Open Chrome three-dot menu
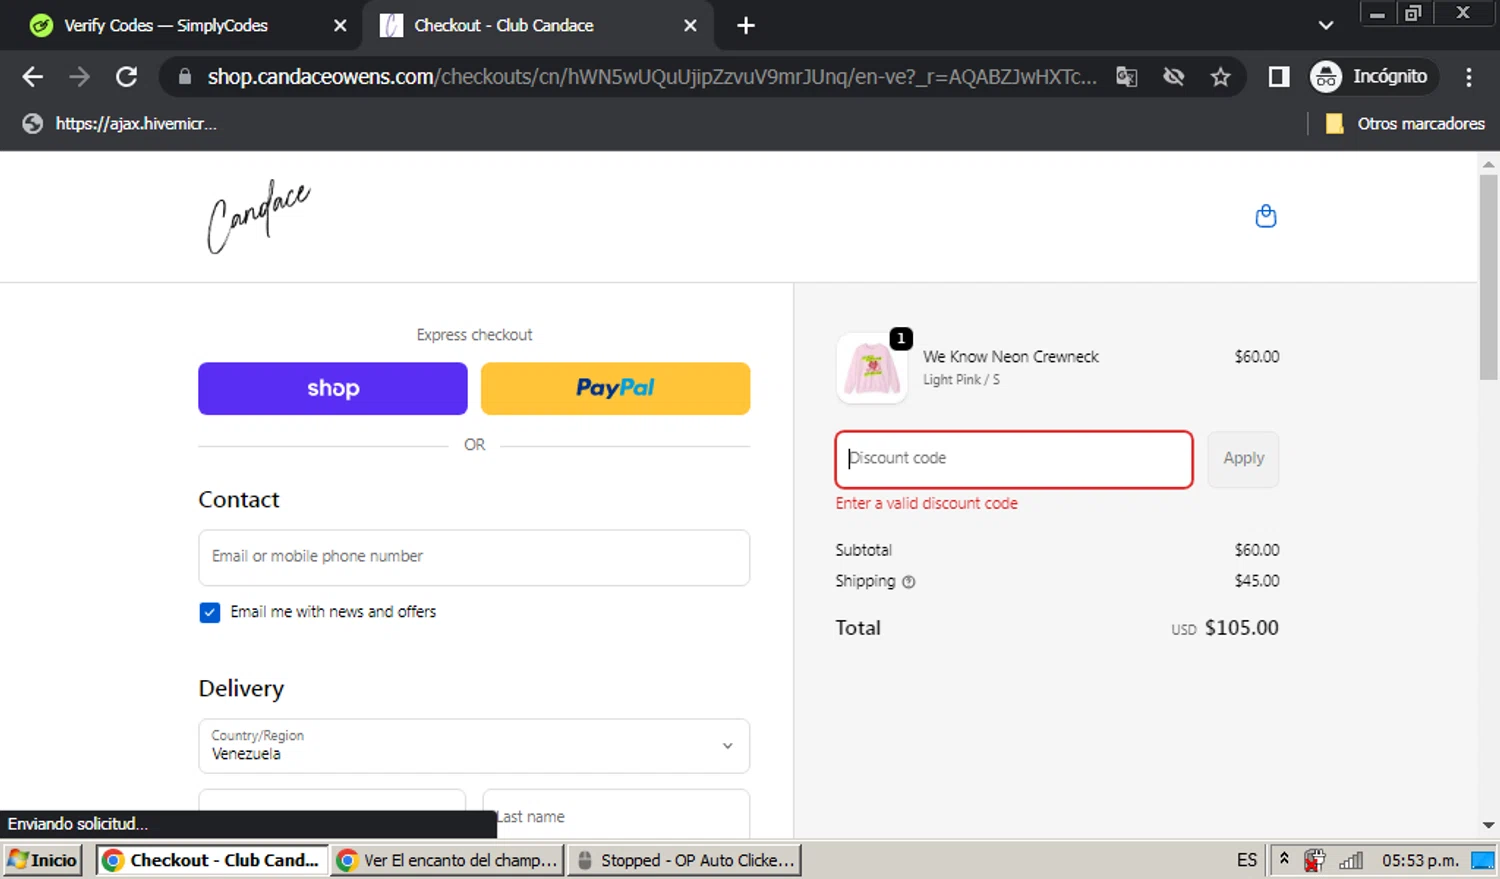 pyautogui.click(x=1468, y=77)
